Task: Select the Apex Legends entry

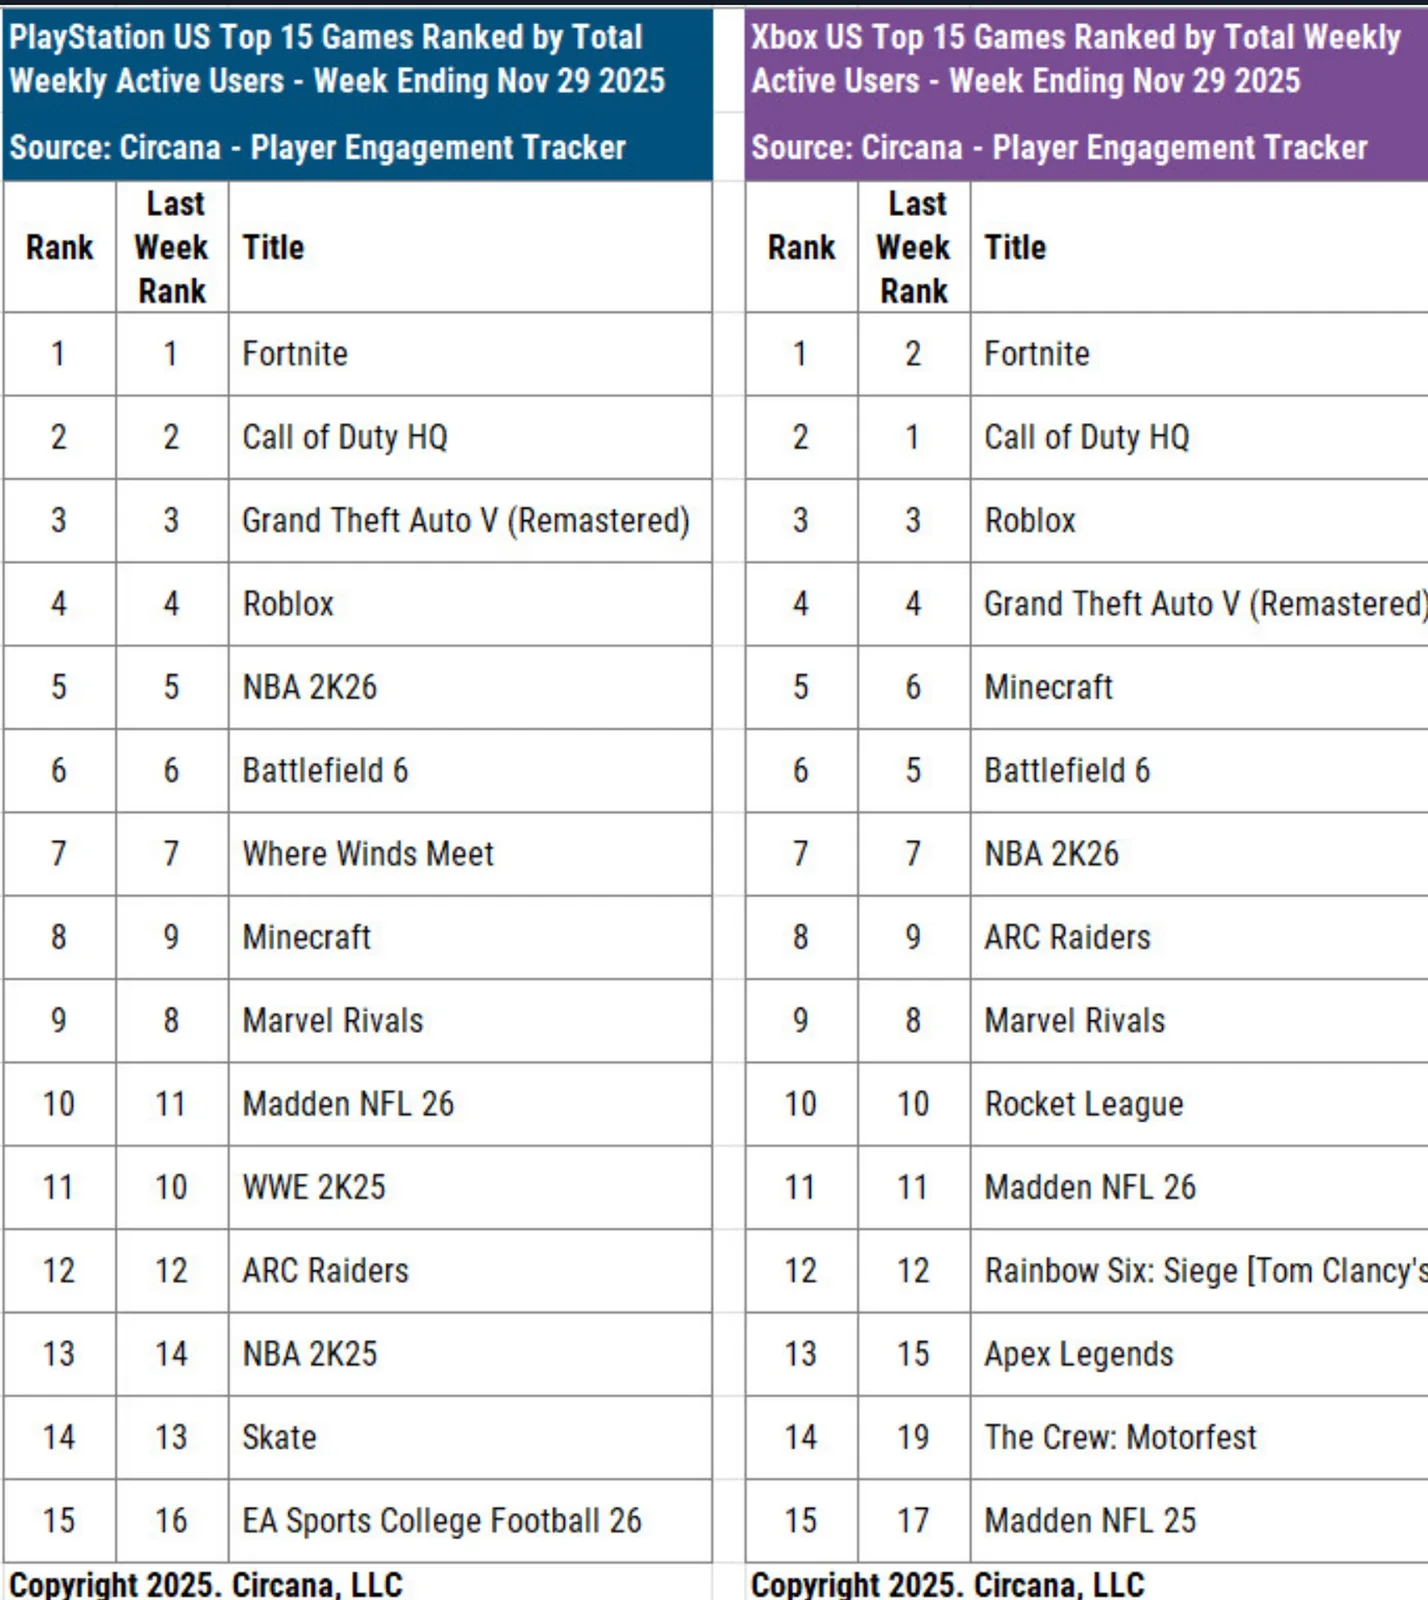Action: (1078, 1354)
